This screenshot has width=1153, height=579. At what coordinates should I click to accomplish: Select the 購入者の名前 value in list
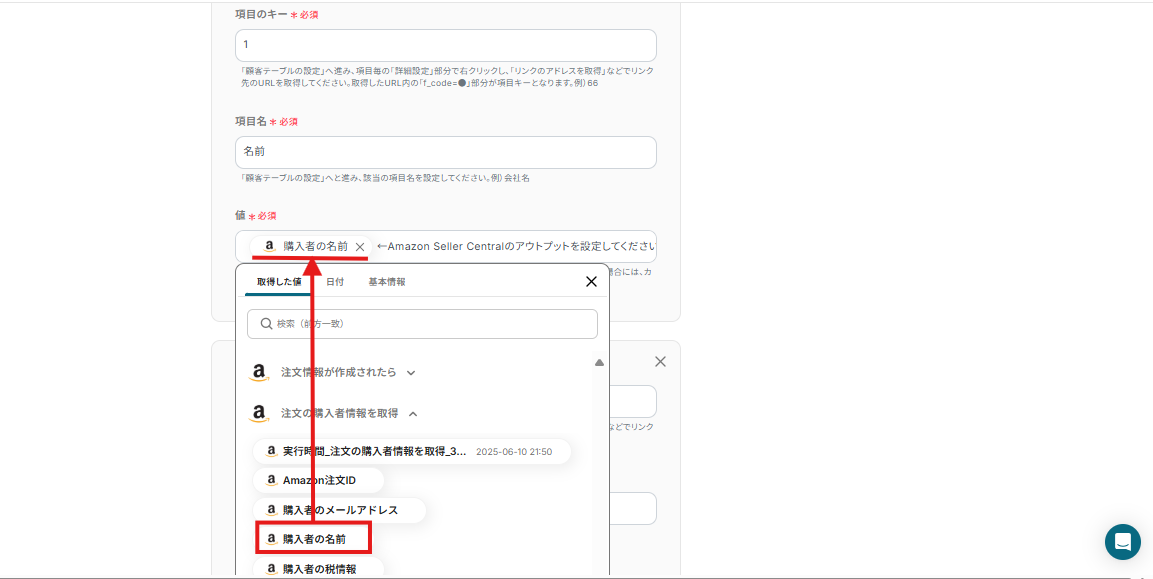click(x=313, y=539)
